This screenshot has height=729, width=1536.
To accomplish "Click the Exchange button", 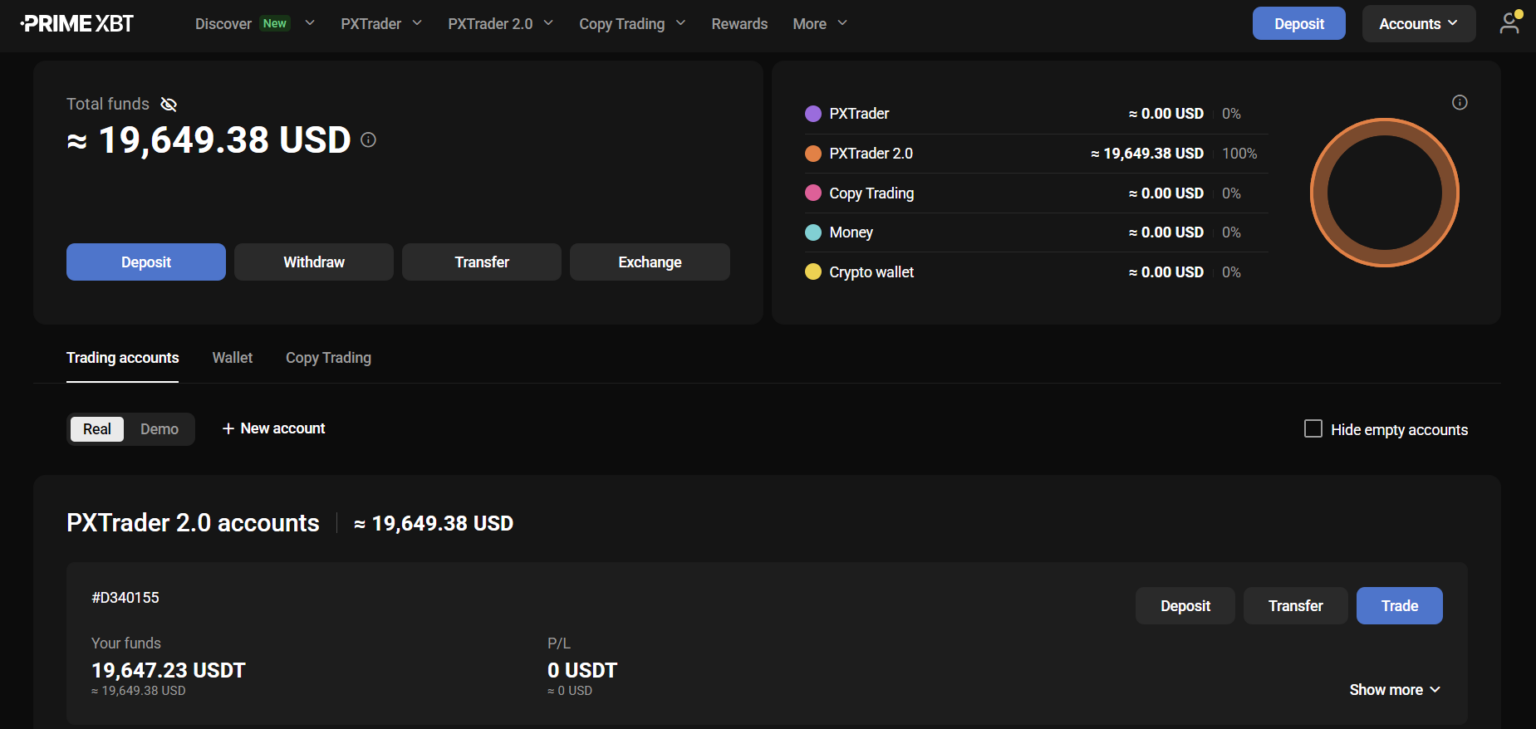I will 650,262.
